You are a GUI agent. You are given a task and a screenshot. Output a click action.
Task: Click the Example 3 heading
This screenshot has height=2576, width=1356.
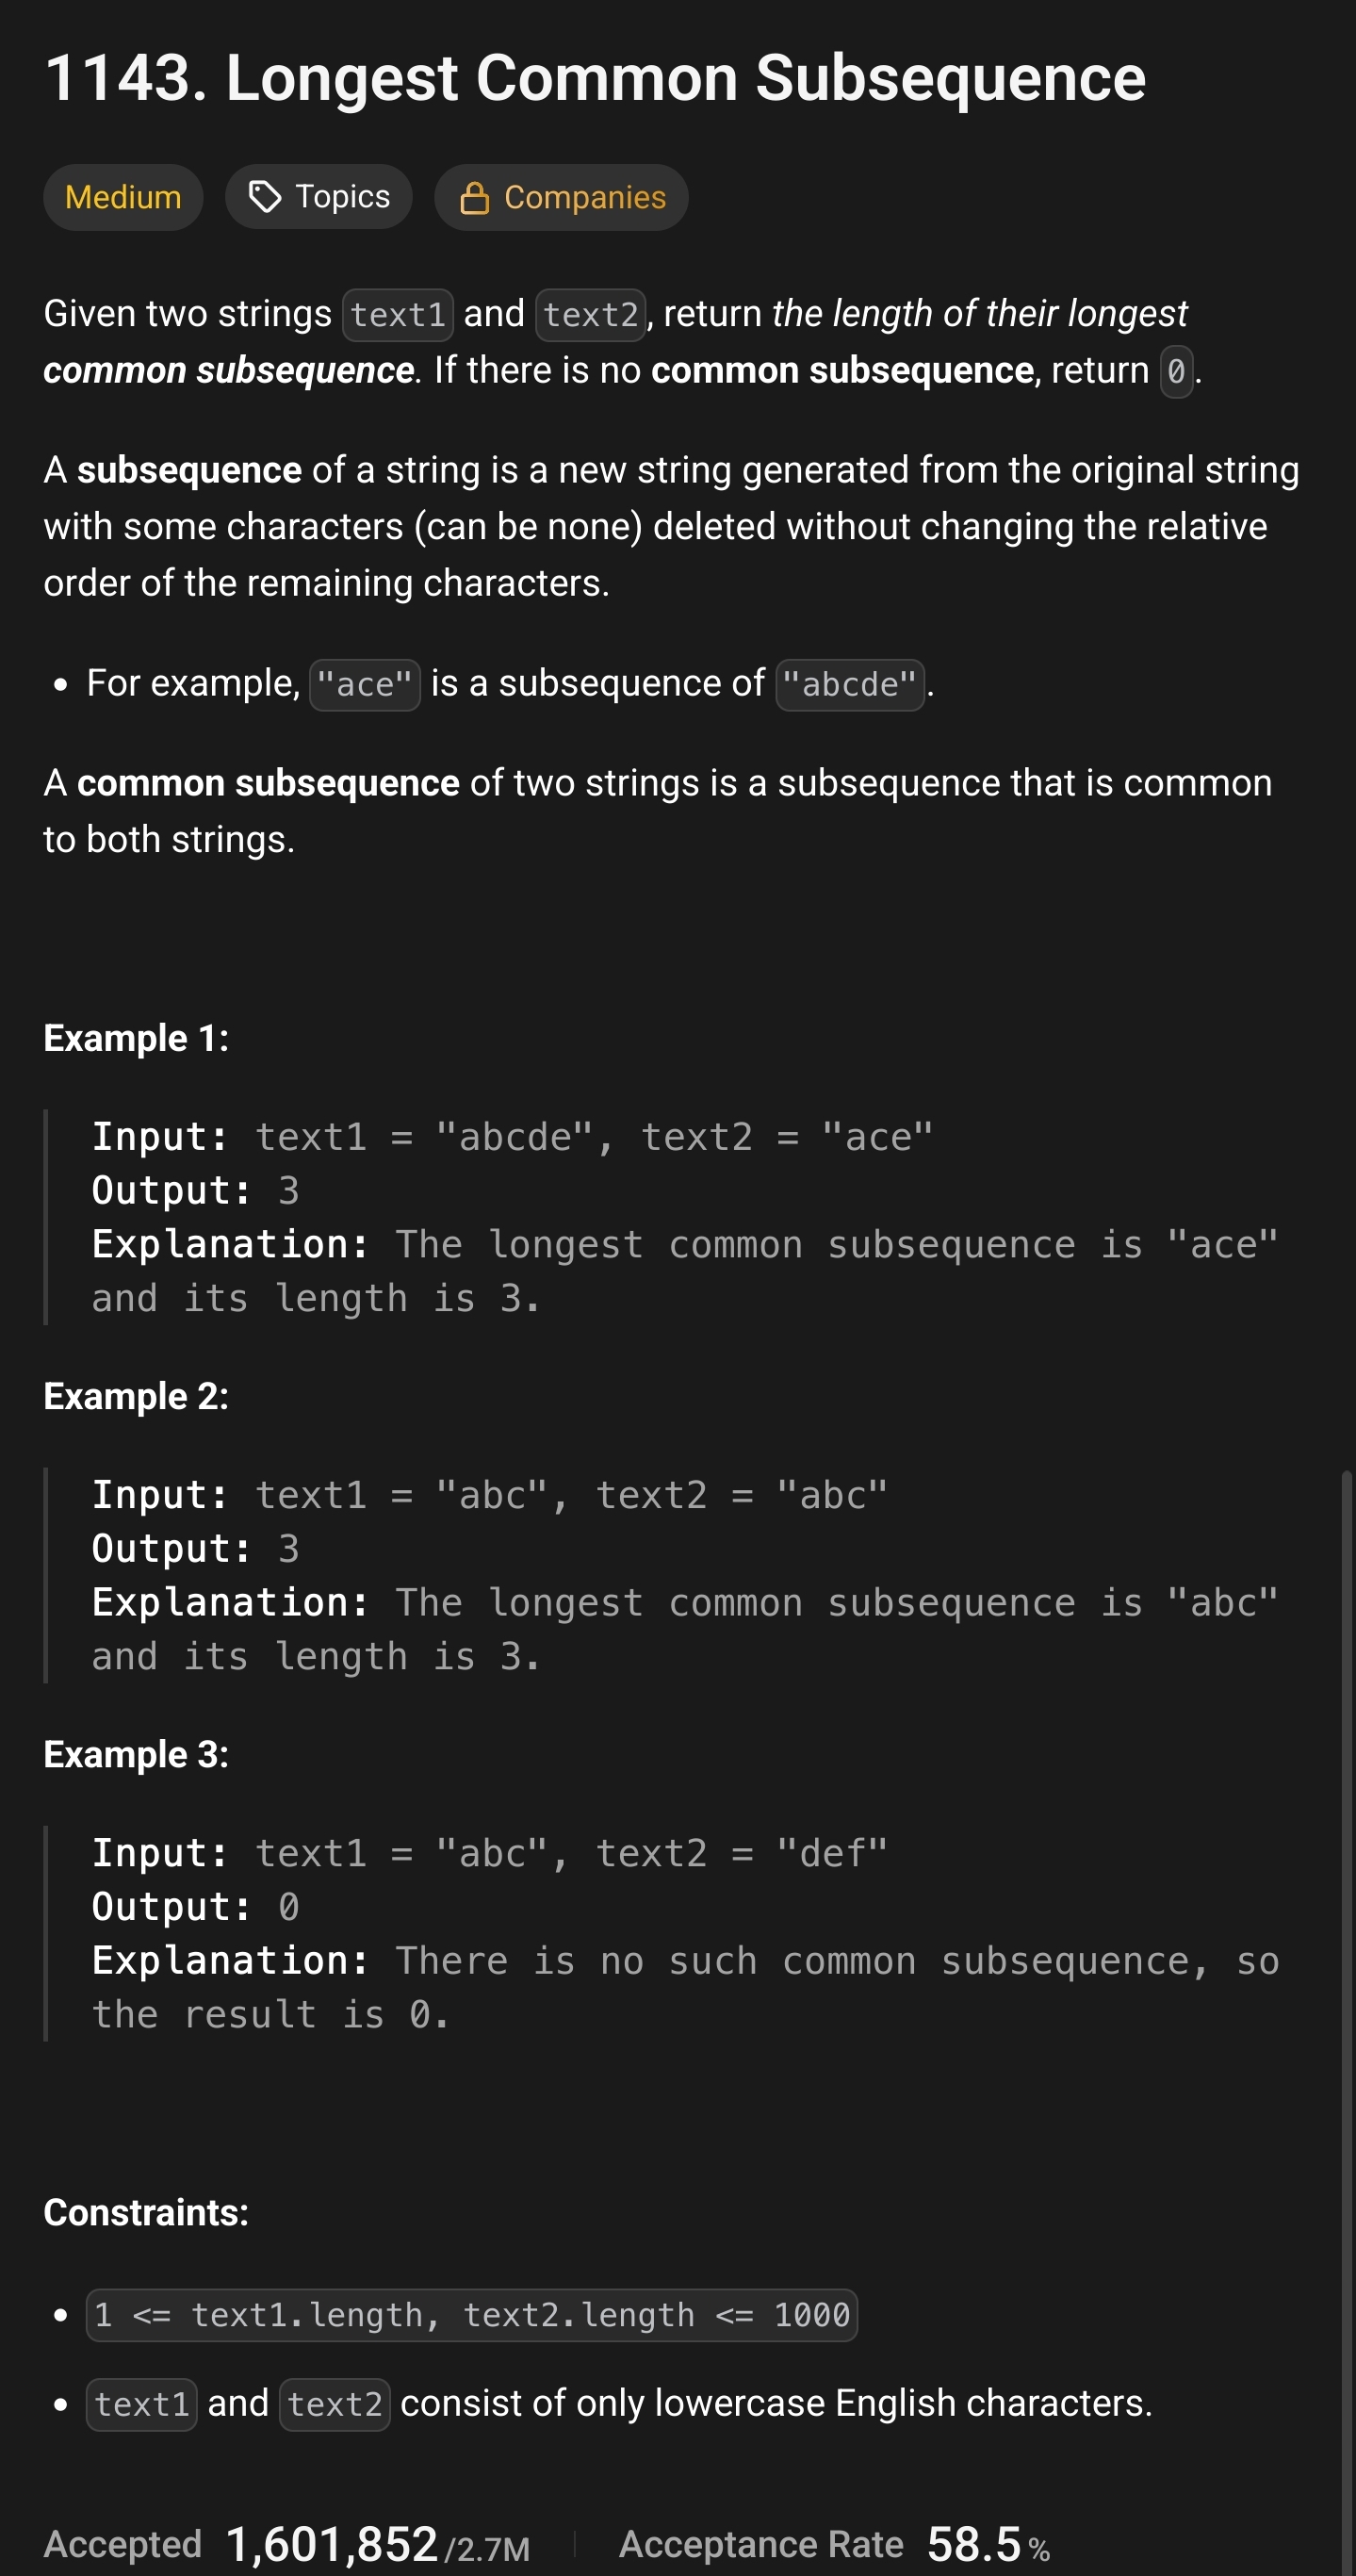pos(136,1754)
